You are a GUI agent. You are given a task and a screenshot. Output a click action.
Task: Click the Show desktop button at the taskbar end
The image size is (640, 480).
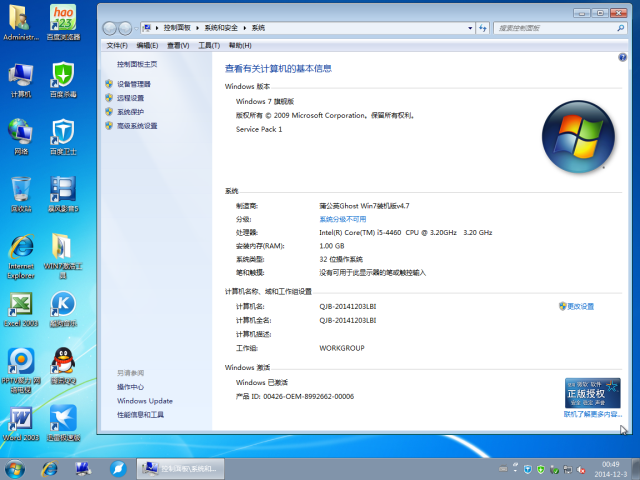[x=636, y=469]
